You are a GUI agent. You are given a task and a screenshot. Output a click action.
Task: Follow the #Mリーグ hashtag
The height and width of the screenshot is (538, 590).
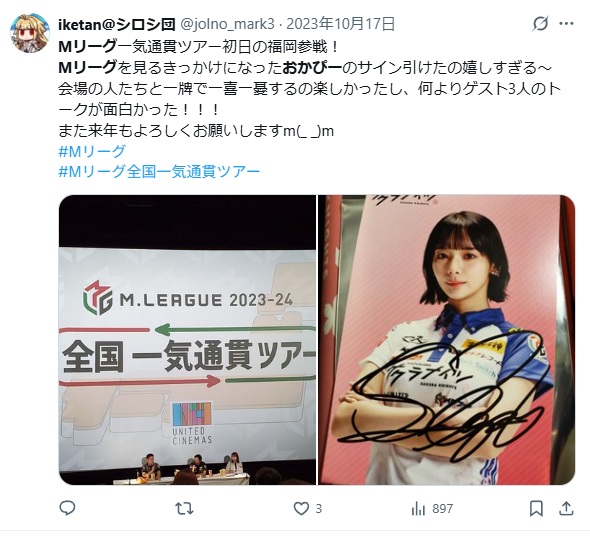point(92,151)
